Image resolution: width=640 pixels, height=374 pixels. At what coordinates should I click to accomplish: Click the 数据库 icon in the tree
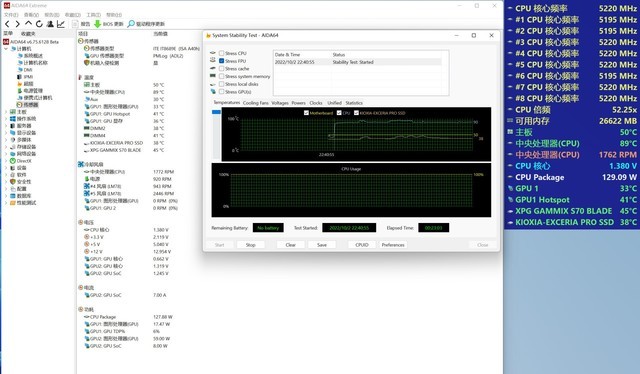pos(13,196)
